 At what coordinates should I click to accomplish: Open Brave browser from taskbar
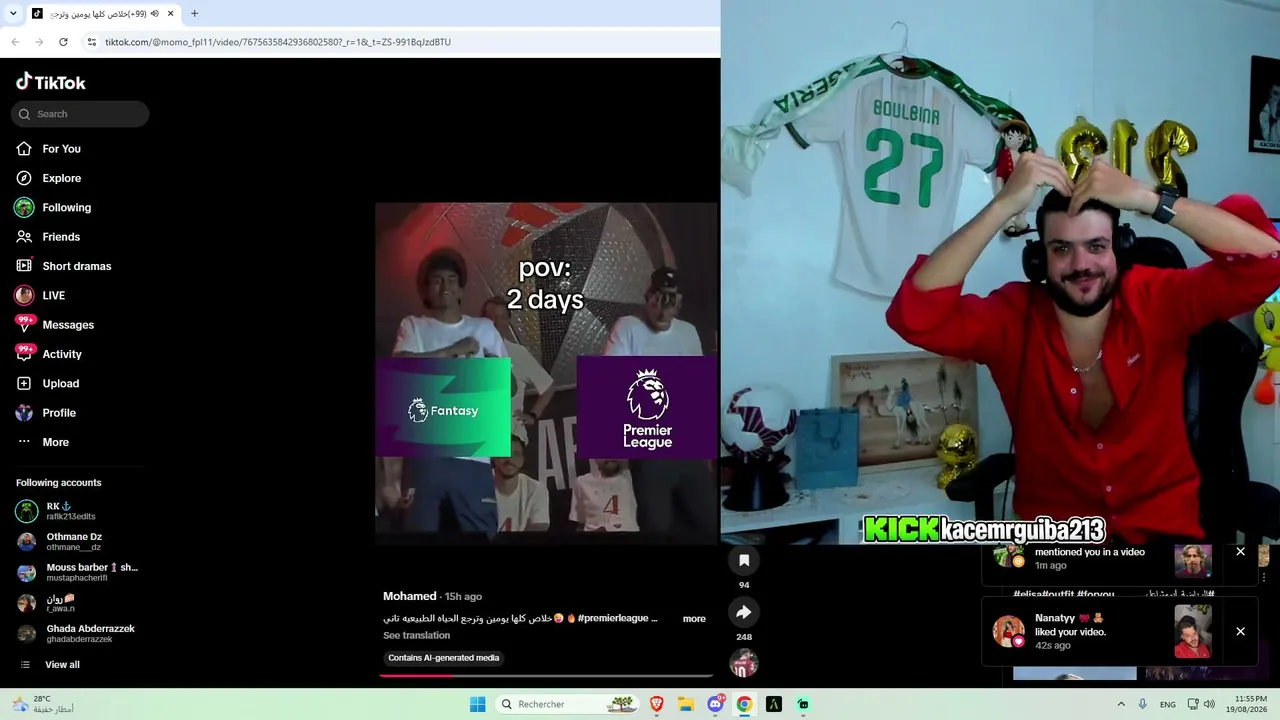[657, 704]
